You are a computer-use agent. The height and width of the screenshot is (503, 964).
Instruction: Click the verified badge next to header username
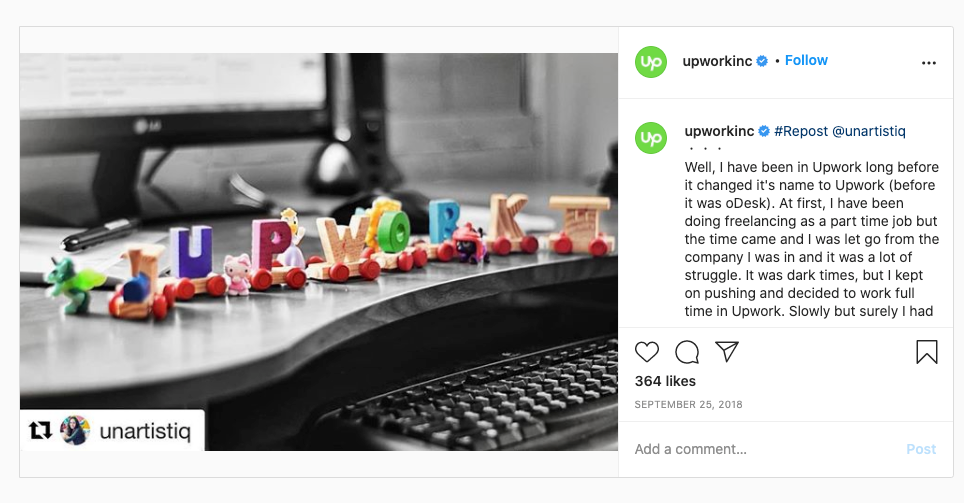coord(762,61)
